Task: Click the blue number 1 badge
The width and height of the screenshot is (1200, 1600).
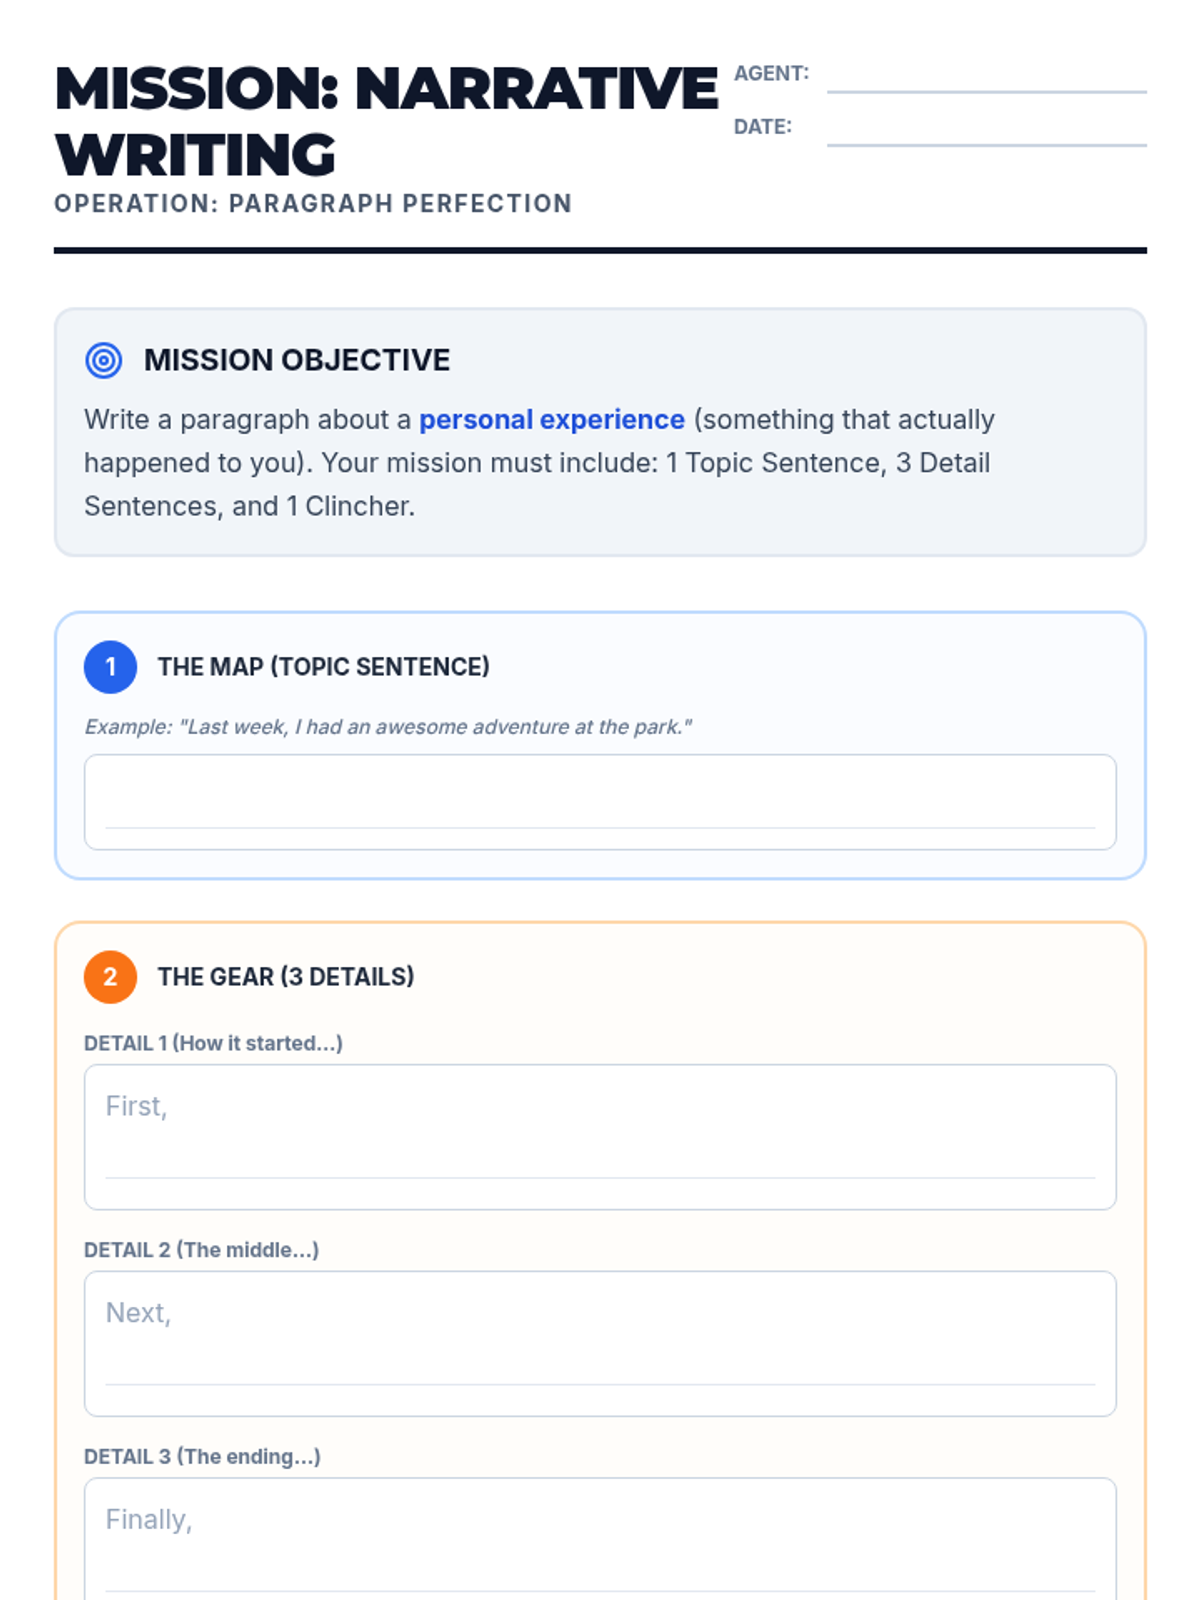Action: [x=110, y=667]
